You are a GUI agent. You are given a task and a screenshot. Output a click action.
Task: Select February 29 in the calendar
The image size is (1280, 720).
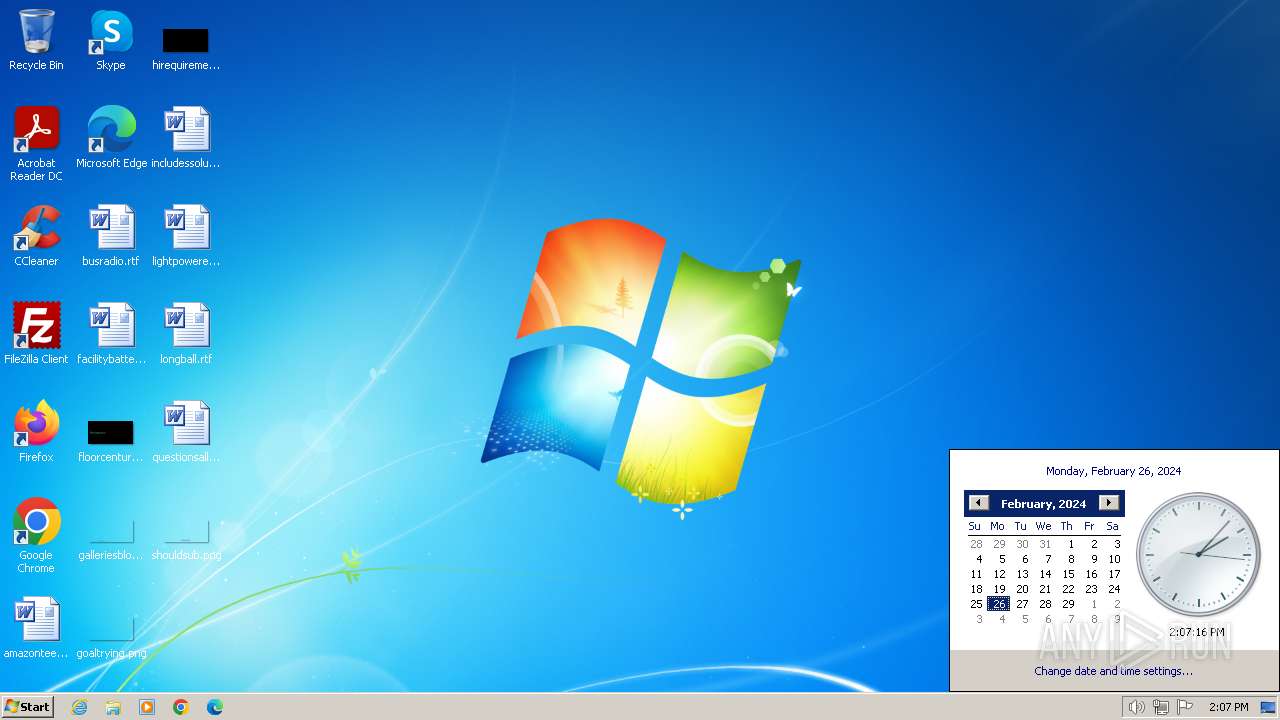coord(1068,604)
